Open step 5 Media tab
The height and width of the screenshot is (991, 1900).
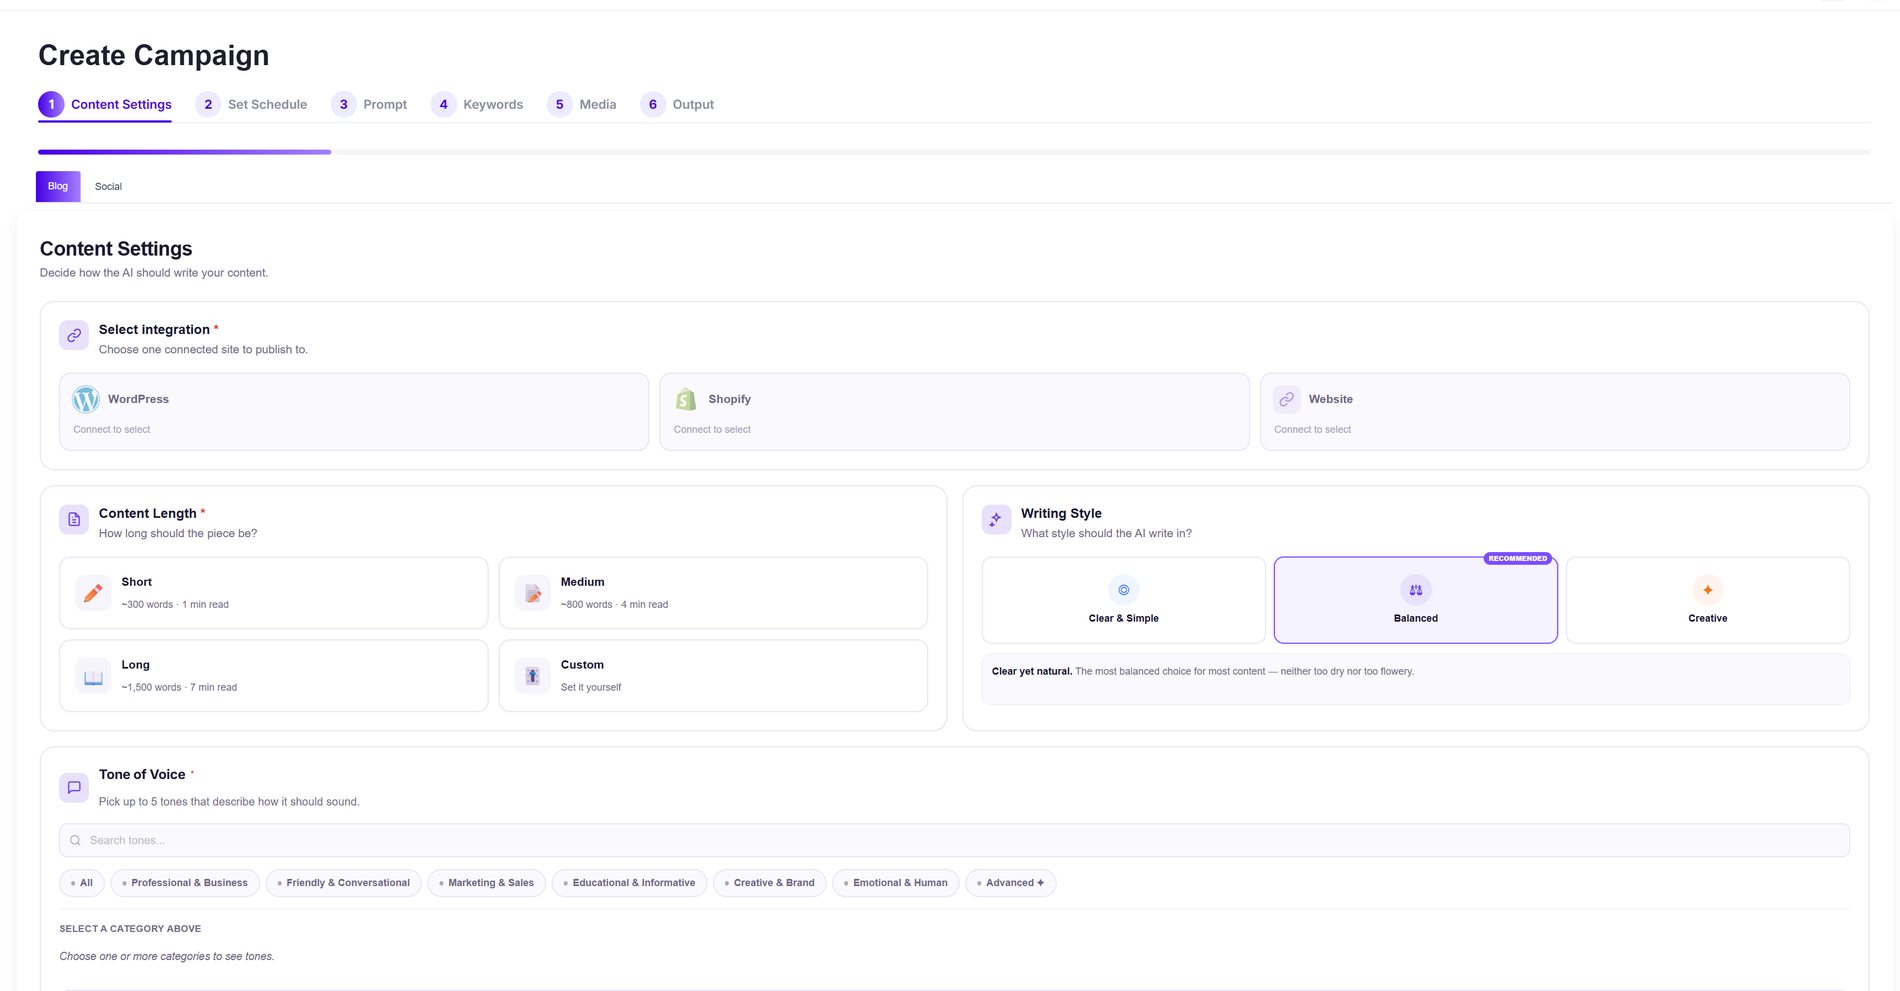click(x=582, y=104)
